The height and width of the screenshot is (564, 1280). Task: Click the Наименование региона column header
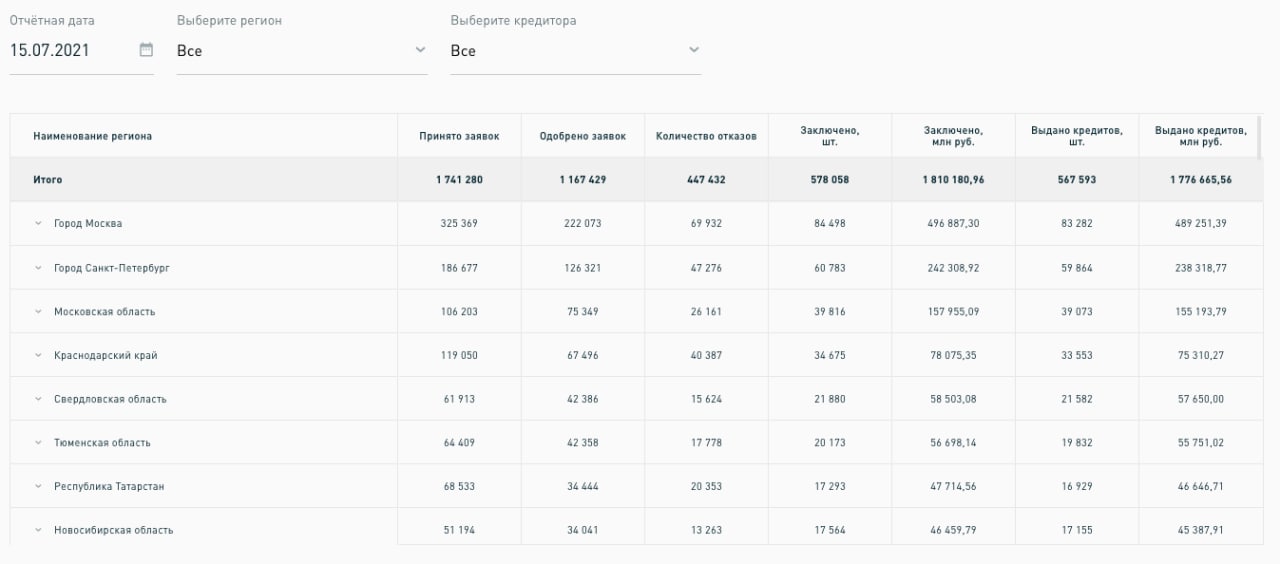coord(93,136)
